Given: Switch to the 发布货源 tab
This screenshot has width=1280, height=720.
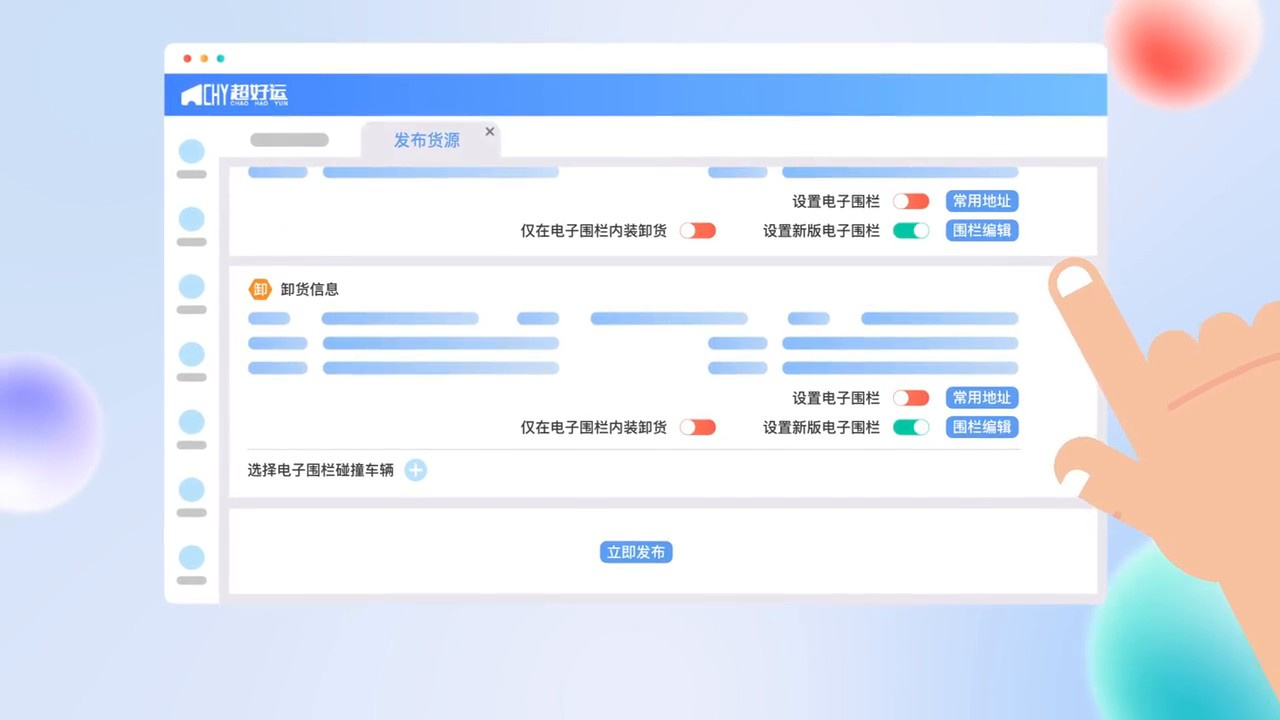Looking at the screenshot, I should click(x=426, y=140).
